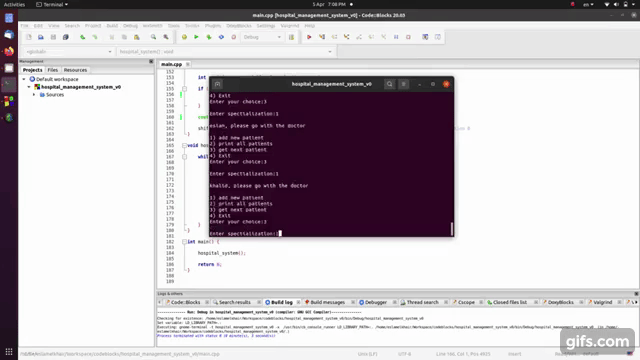Screen dimensions: 640x360
Task: Collapse the Default workspace tree node
Action: click(24, 79)
